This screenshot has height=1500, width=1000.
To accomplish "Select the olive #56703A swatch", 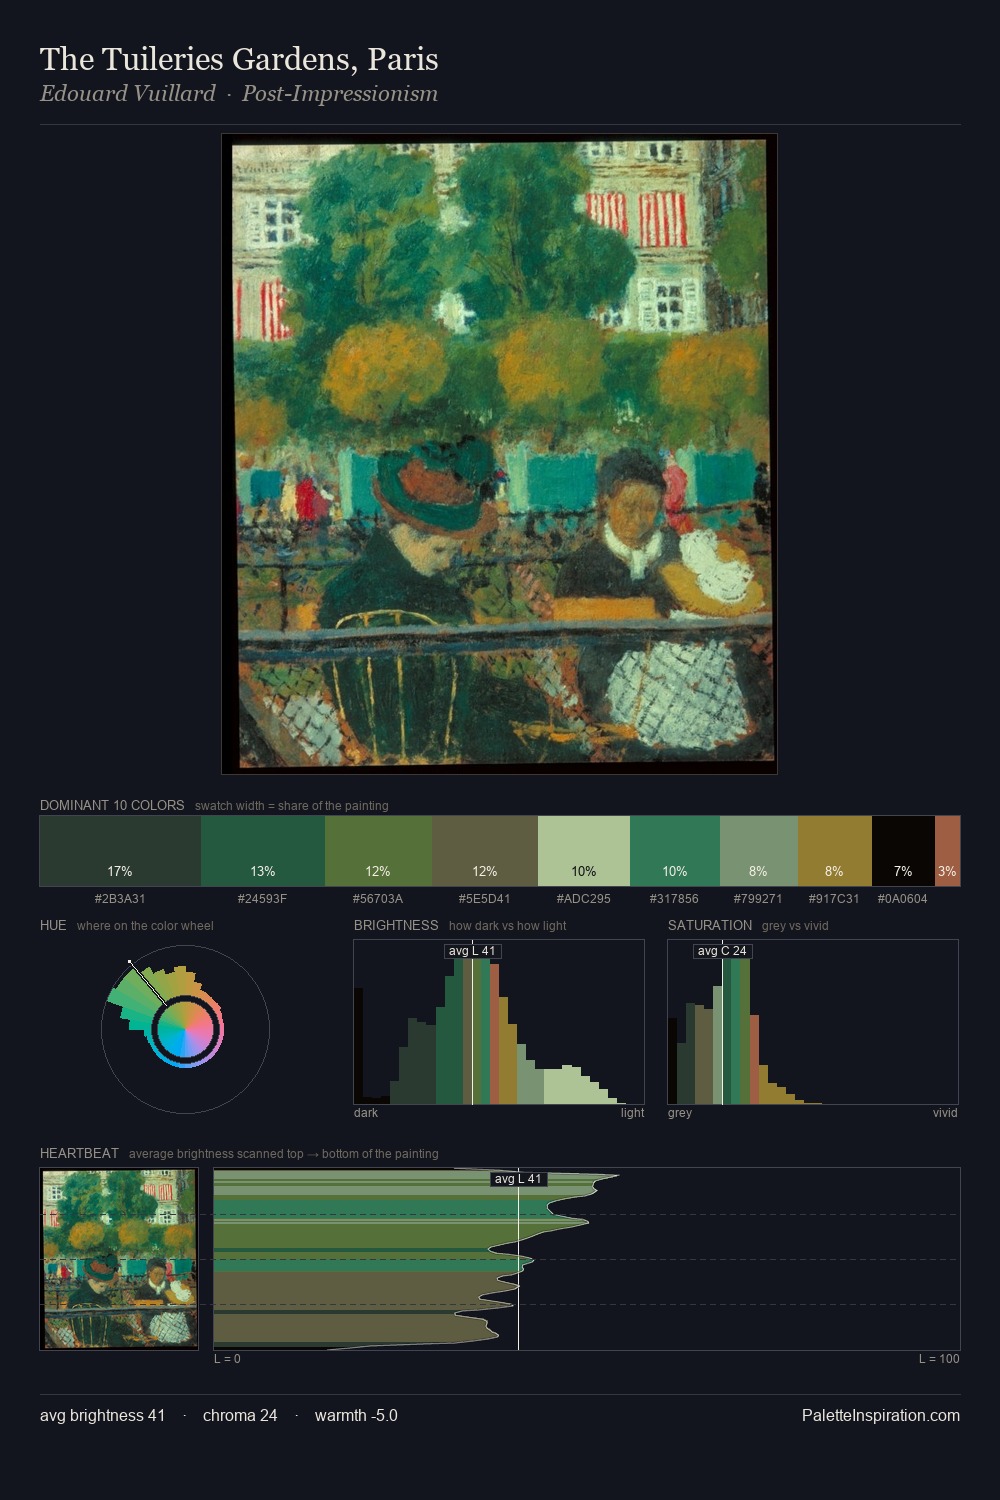I will [x=378, y=851].
